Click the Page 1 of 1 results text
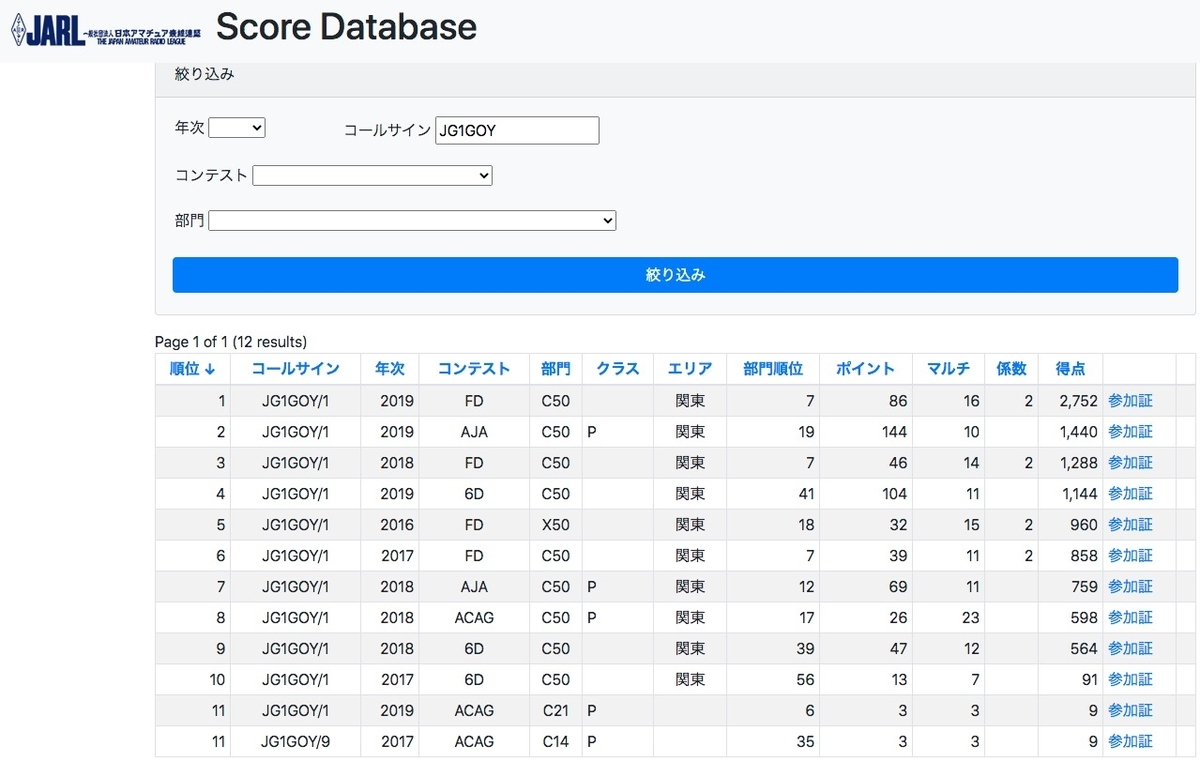 [231, 342]
